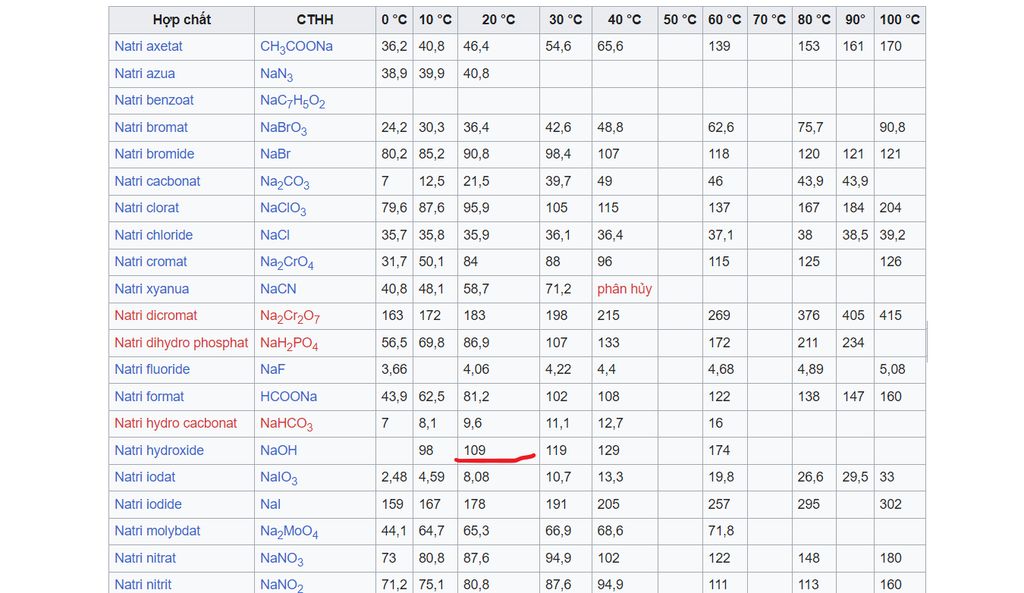Open the Natri cromat link

pos(150,262)
